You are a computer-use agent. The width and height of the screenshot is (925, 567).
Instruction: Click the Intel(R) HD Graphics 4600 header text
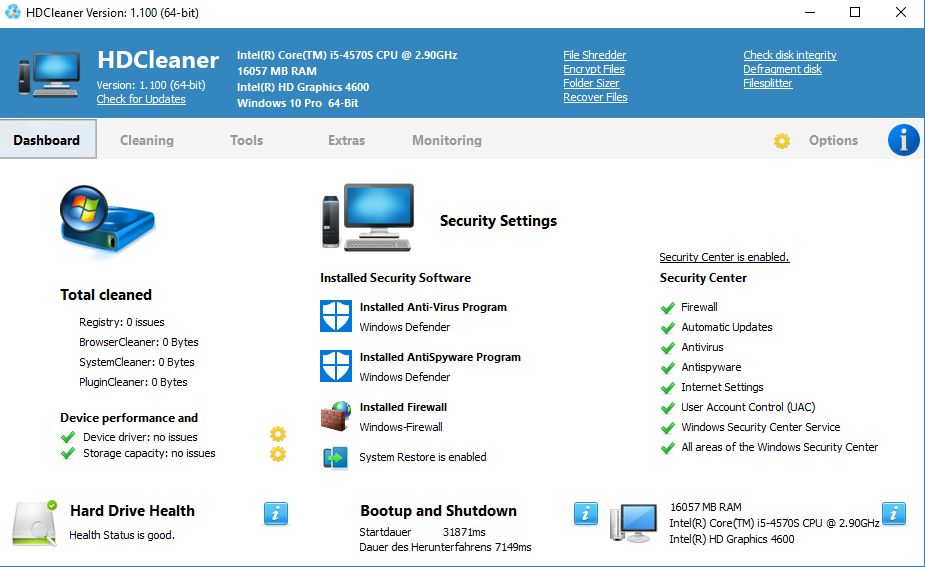pos(303,87)
